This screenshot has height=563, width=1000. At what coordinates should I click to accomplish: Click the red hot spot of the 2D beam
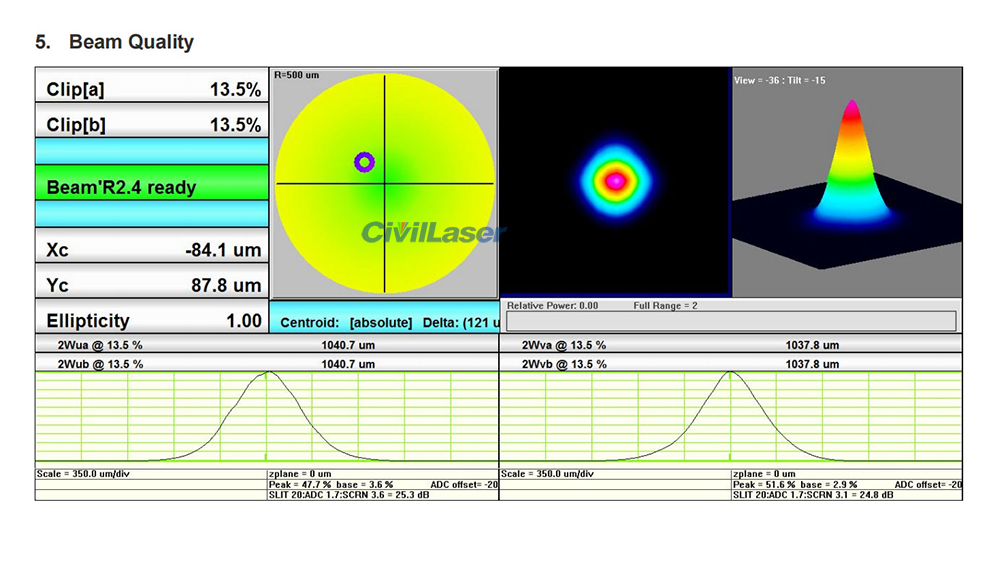(x=616, y=180)
